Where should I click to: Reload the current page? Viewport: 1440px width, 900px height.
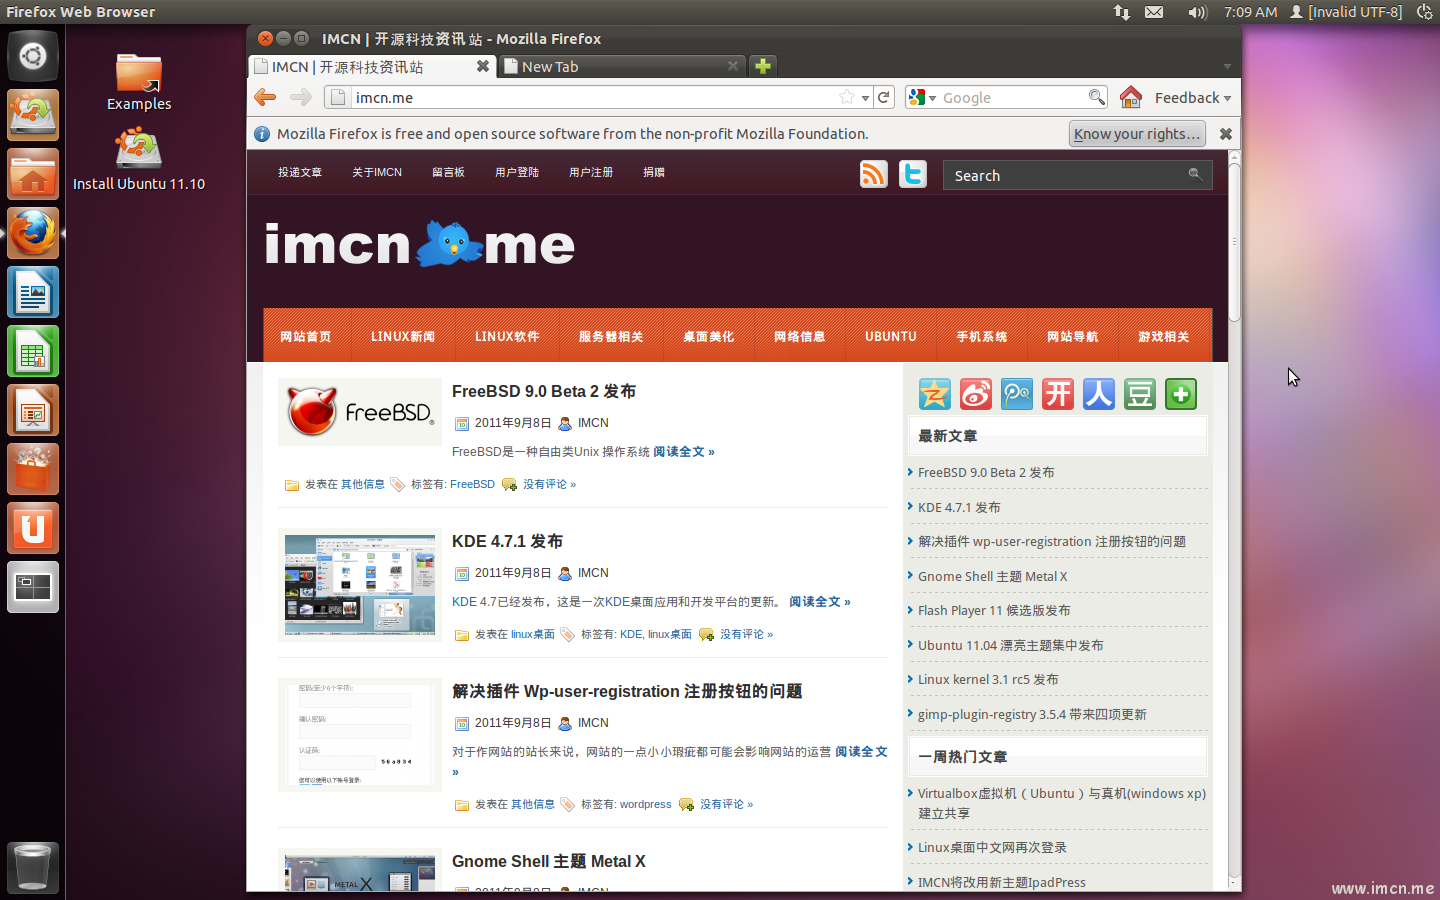(x=884, y=97)
